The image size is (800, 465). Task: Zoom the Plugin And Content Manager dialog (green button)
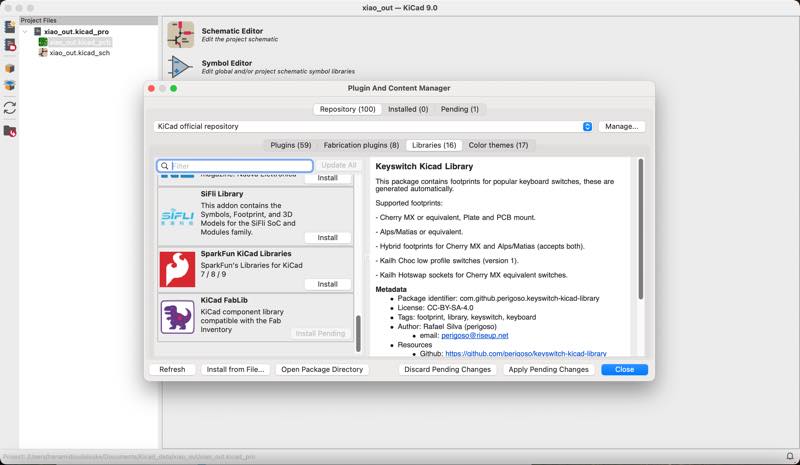pyautogui.click(x=173, y=89)
